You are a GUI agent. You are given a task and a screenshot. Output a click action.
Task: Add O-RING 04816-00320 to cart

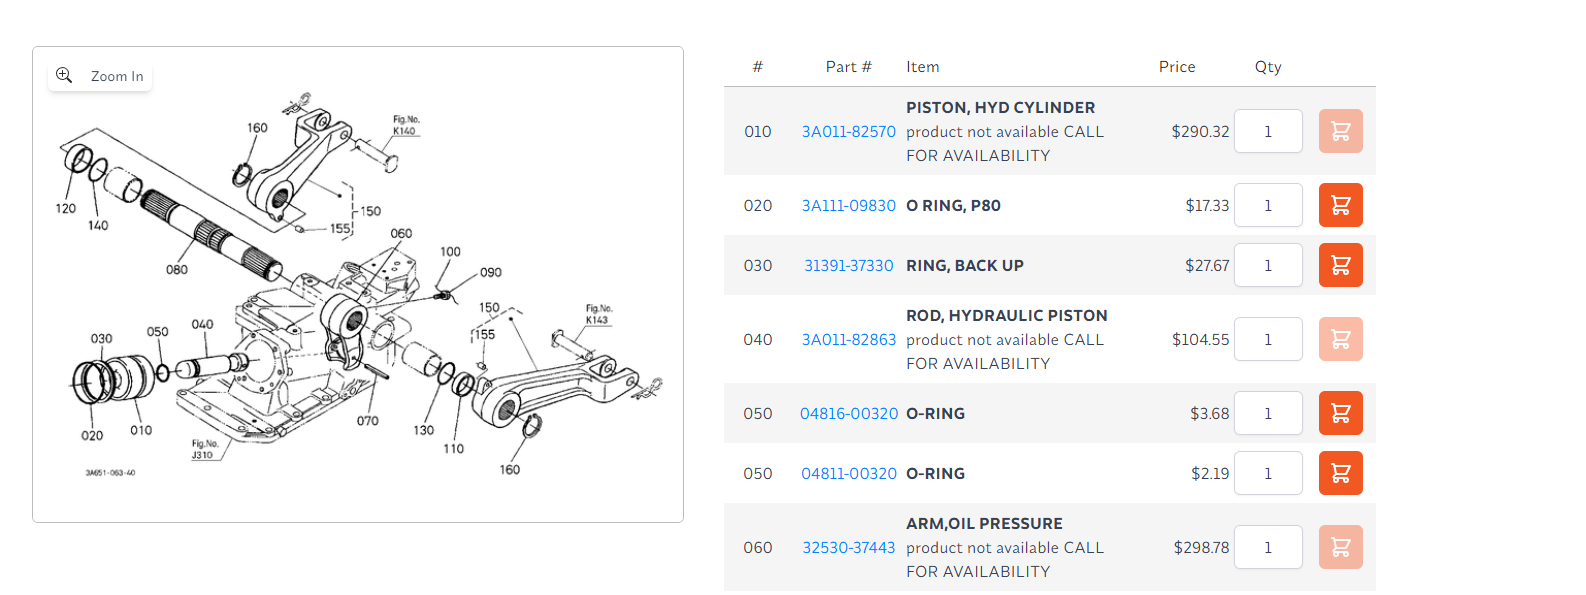(x=1340, y=413)
